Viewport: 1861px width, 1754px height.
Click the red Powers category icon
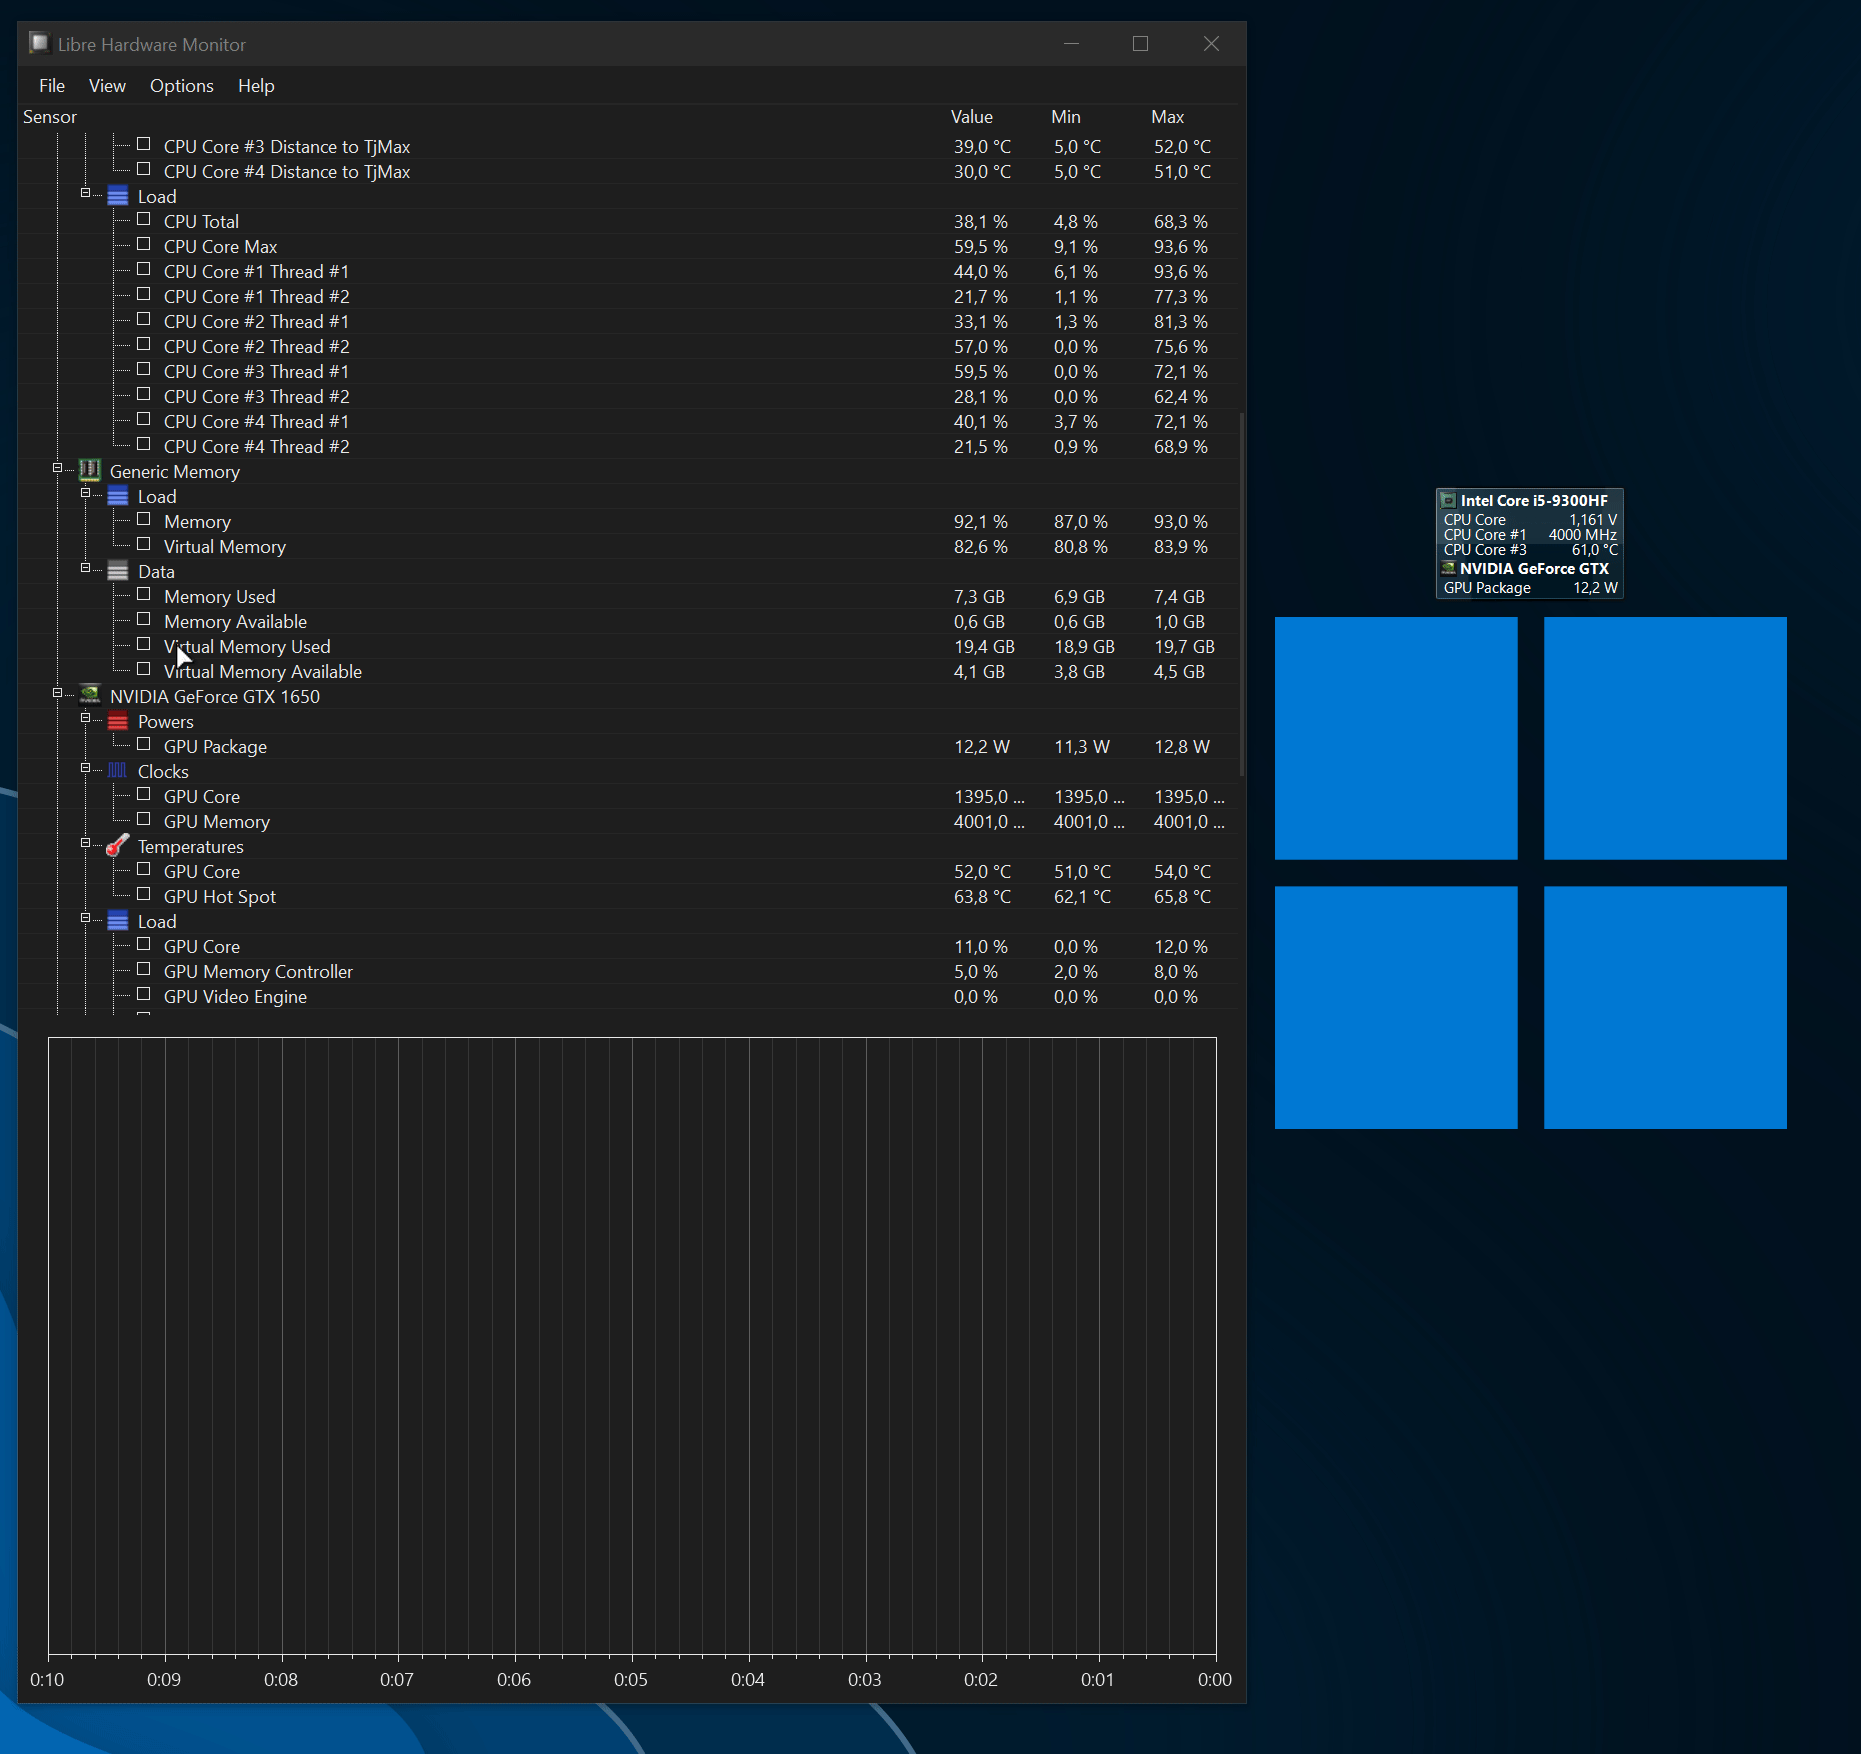coord(118,721)
